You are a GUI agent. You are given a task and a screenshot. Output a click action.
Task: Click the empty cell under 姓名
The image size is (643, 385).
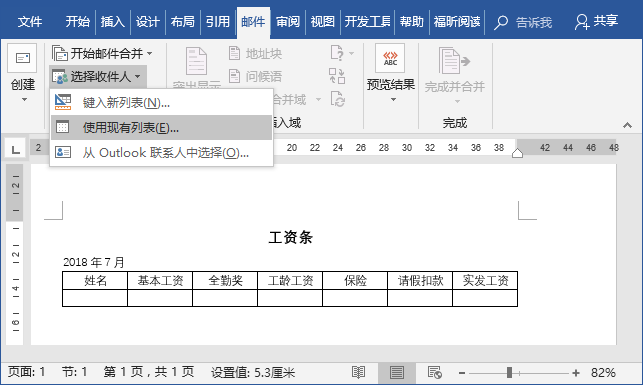point(95,298)
